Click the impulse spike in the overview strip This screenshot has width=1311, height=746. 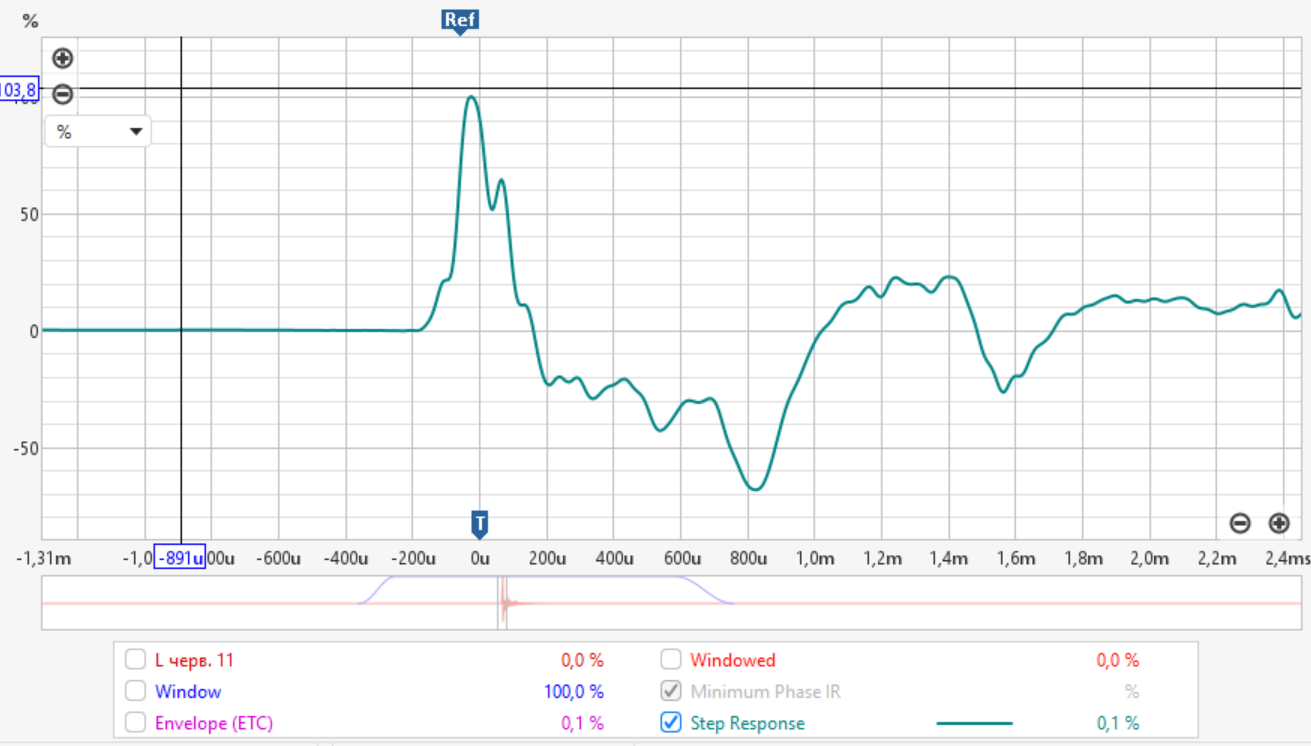click(x=504, y=603)
